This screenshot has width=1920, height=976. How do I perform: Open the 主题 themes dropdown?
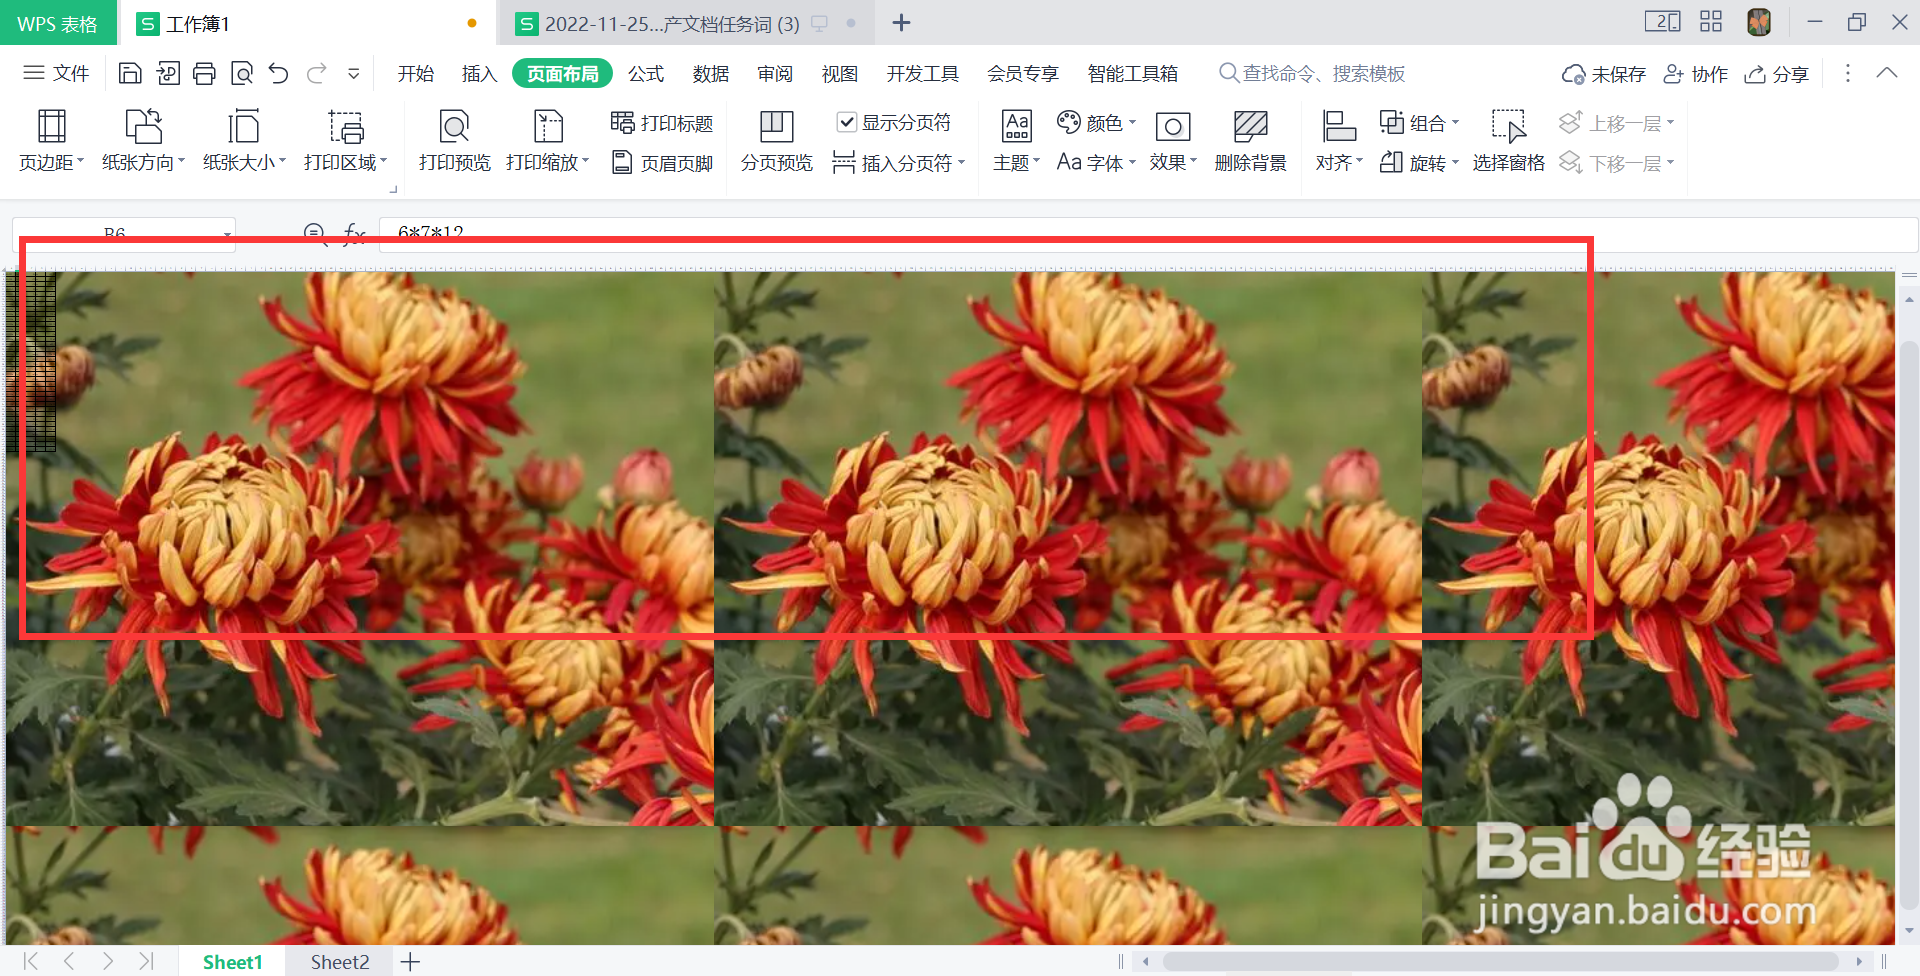[1016, 141]
